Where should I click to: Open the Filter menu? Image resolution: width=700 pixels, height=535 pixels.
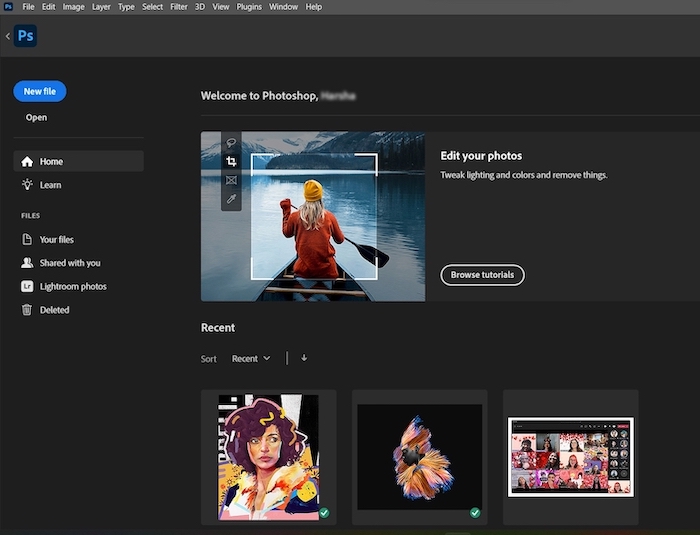(x=178, y=7)
